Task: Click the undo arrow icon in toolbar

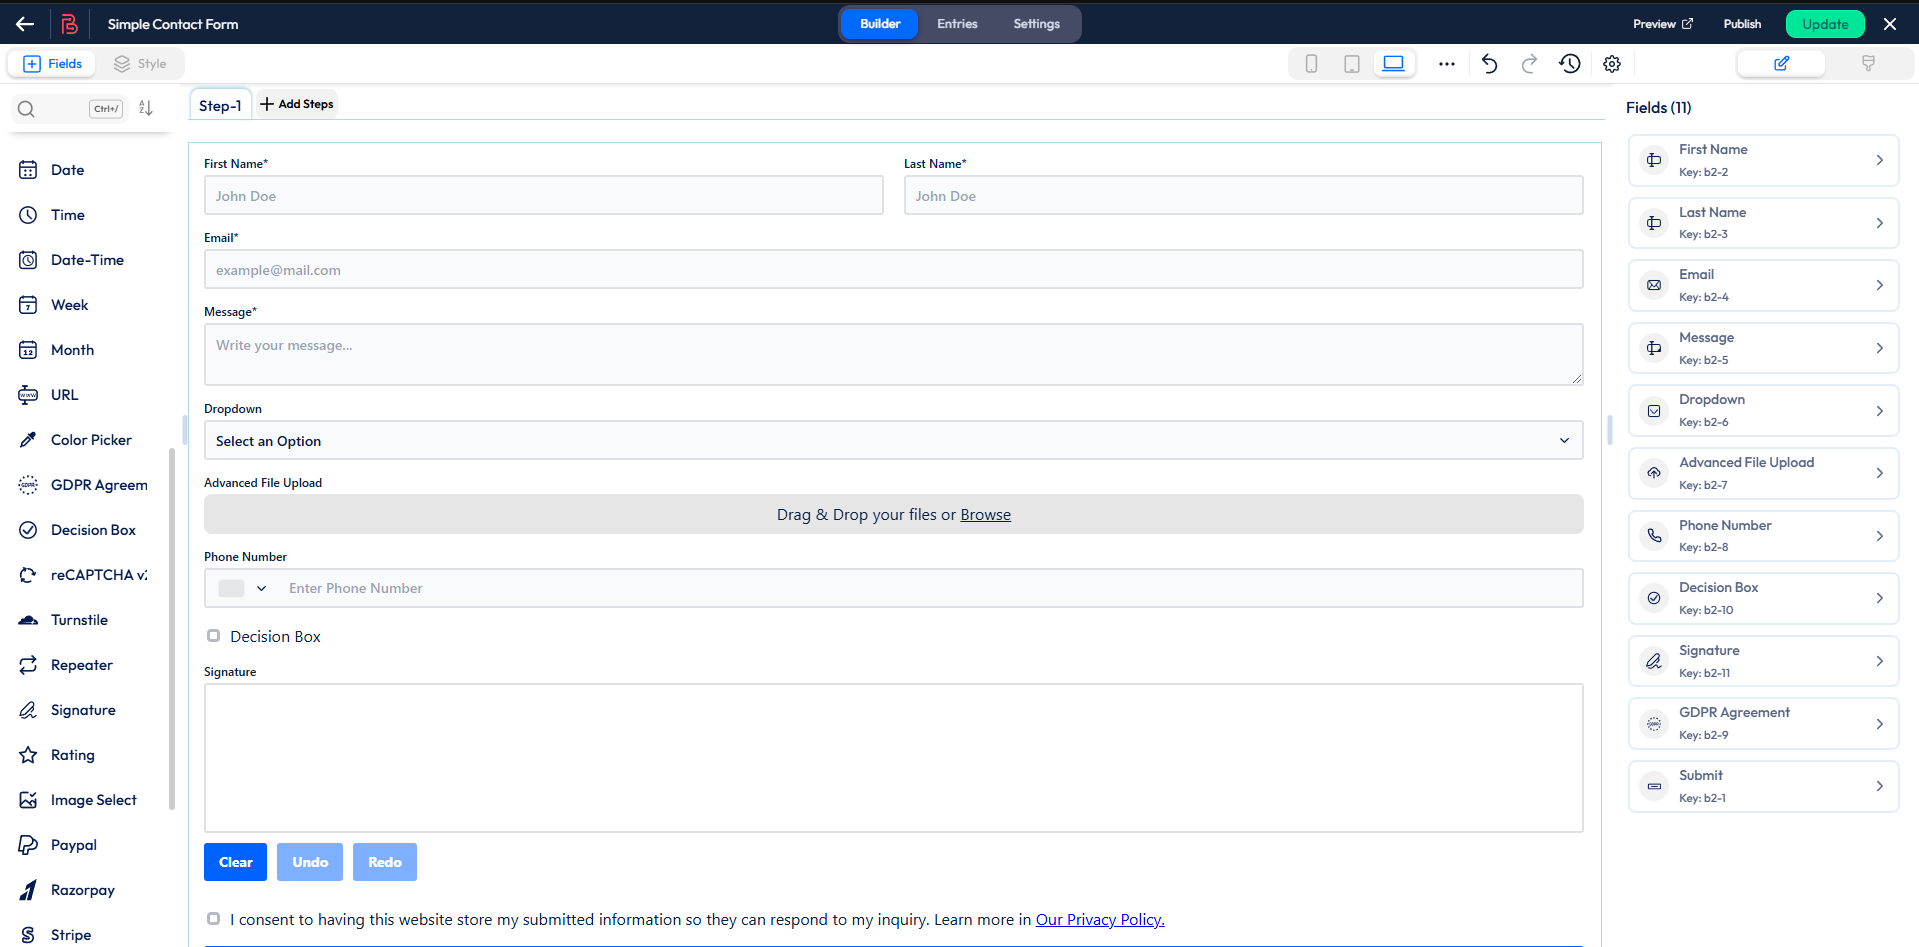Action: 1489,64
